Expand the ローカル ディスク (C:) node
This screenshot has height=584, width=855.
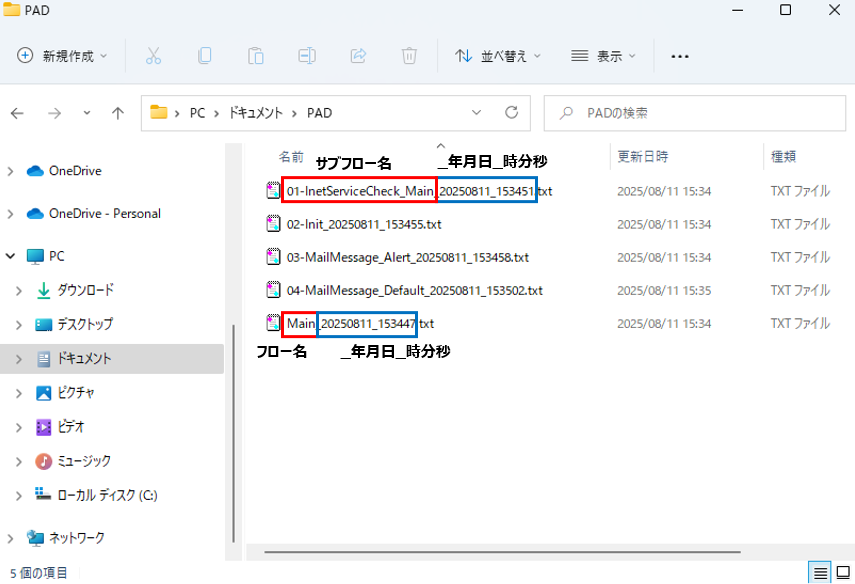[19, 496]
